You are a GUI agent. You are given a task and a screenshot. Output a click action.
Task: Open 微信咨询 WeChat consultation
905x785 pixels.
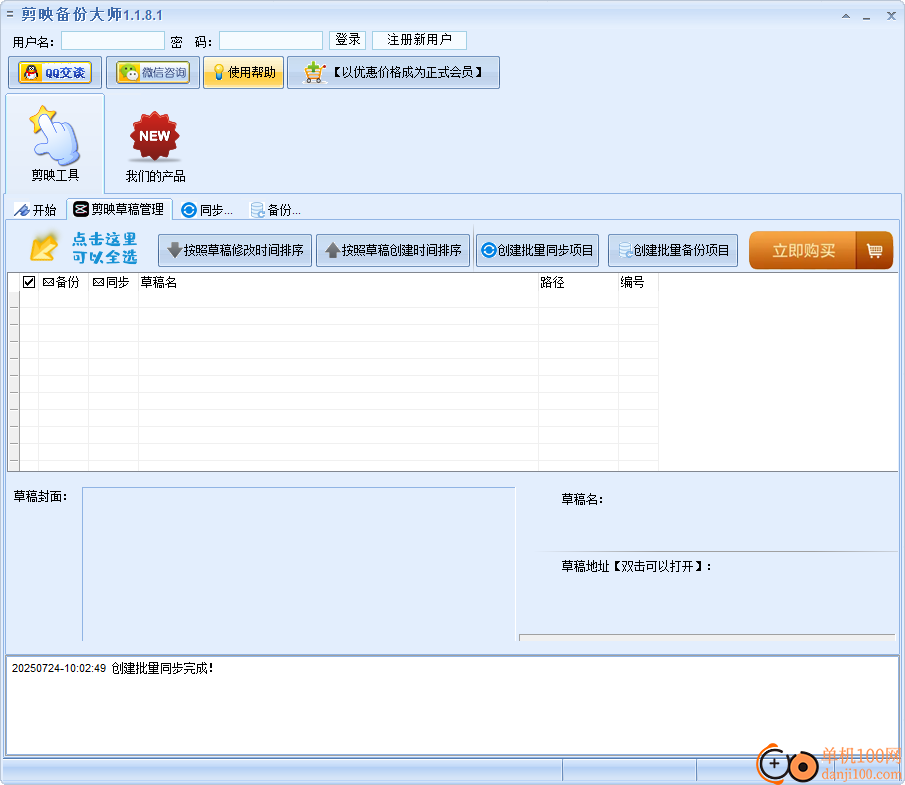[153, 73]
